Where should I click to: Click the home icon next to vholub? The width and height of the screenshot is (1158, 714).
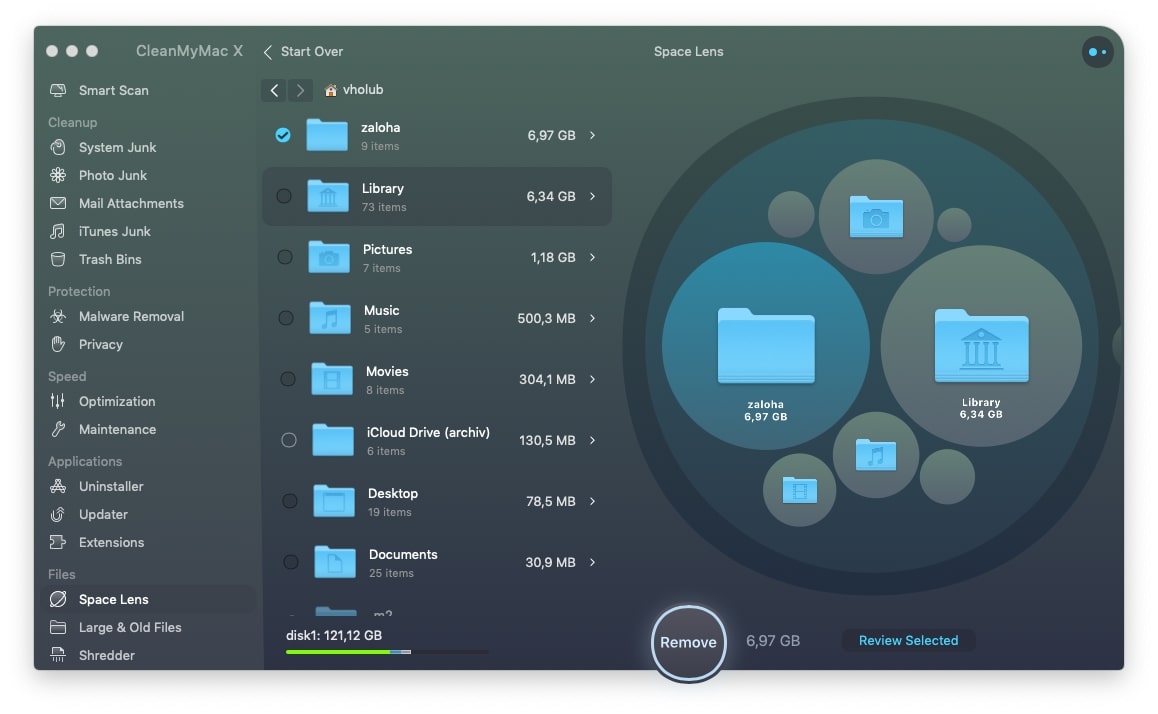(331, 90)
